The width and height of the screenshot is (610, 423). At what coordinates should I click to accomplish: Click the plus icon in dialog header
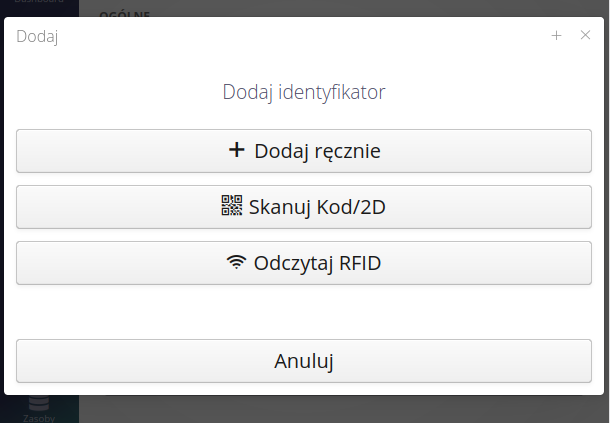pos(557,35)
